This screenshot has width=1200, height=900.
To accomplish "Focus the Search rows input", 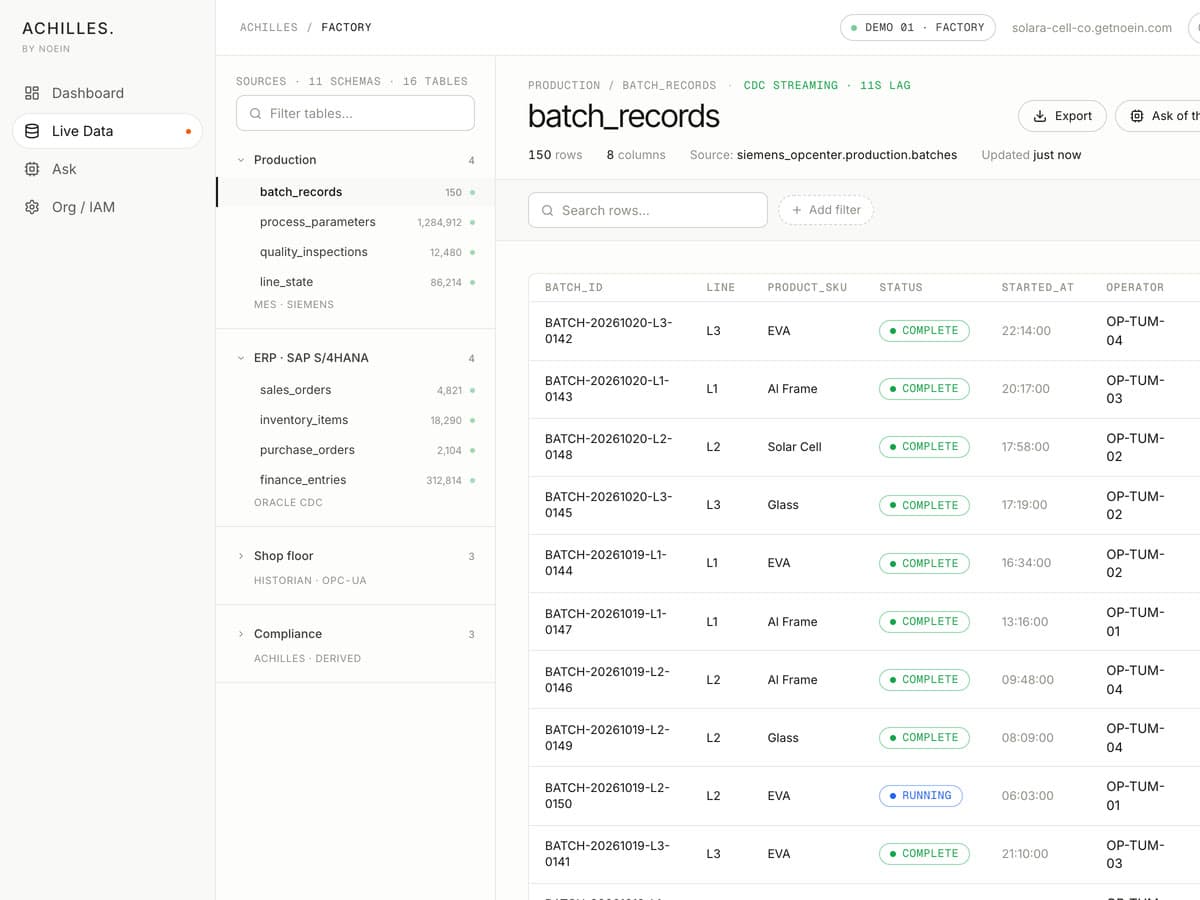I will (647, 210).
